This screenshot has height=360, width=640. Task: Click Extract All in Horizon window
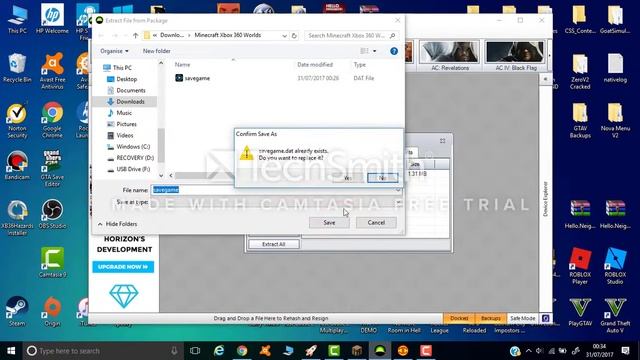pyautogui.click(x=273, y=244)
